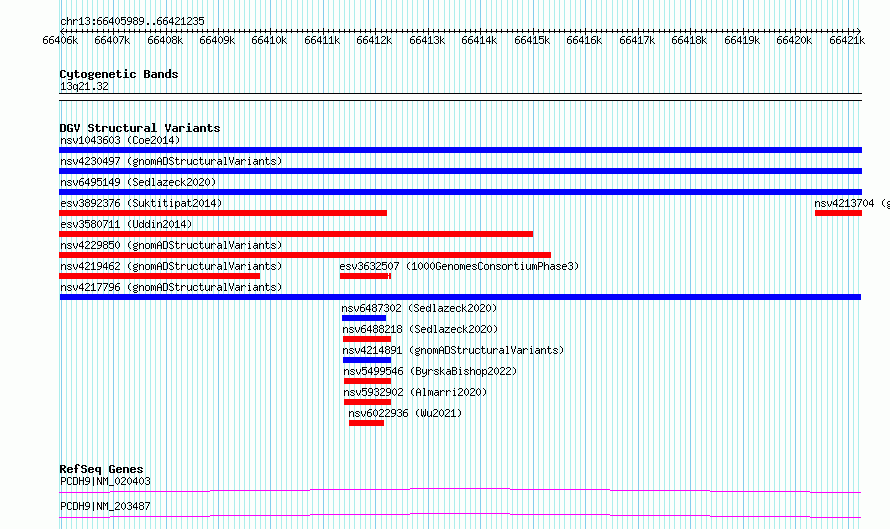Click the nsv1043603 (Coe2014) blue variant bar
Viewport: 890px width, 529px height.
click(460, 150)
